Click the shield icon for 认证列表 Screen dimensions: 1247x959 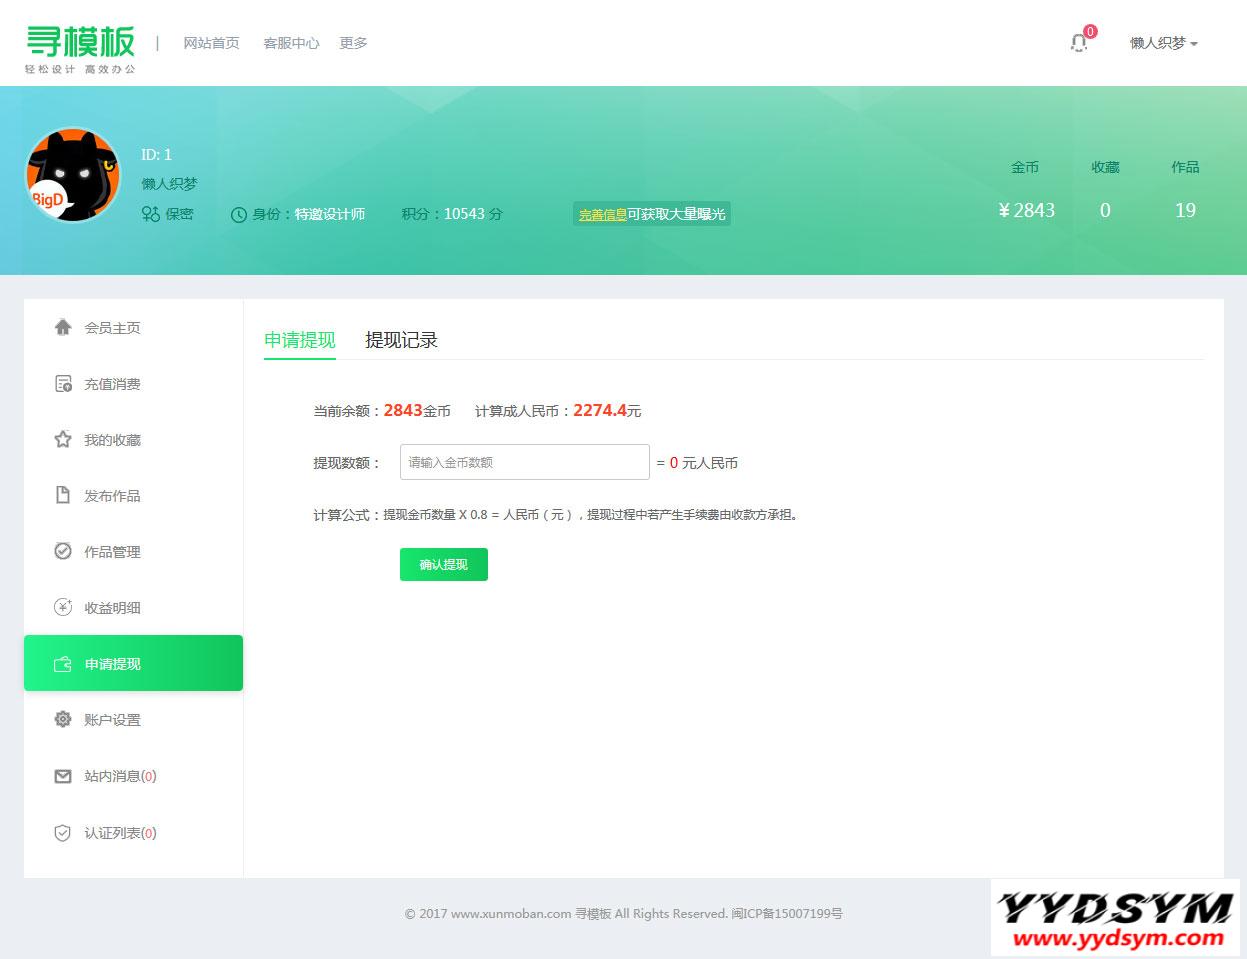click(x=63, y=833)
